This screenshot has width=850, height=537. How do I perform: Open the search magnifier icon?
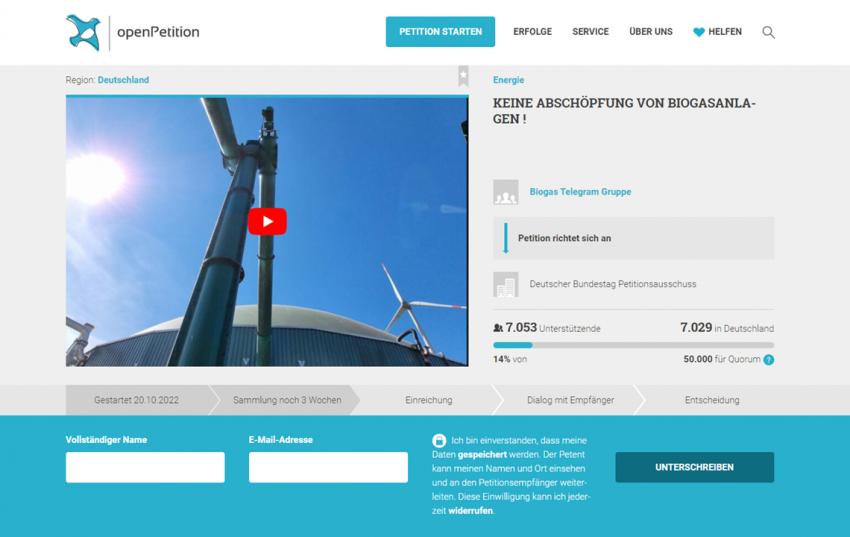coord(768,32)
